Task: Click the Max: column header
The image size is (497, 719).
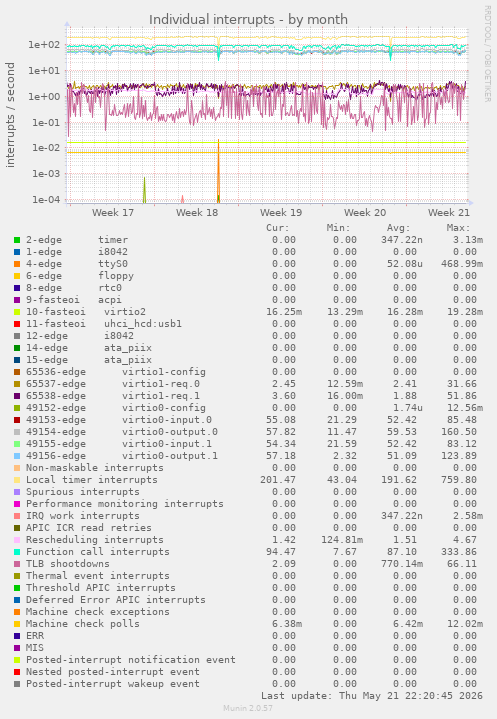Action: [x=458, y=228]
